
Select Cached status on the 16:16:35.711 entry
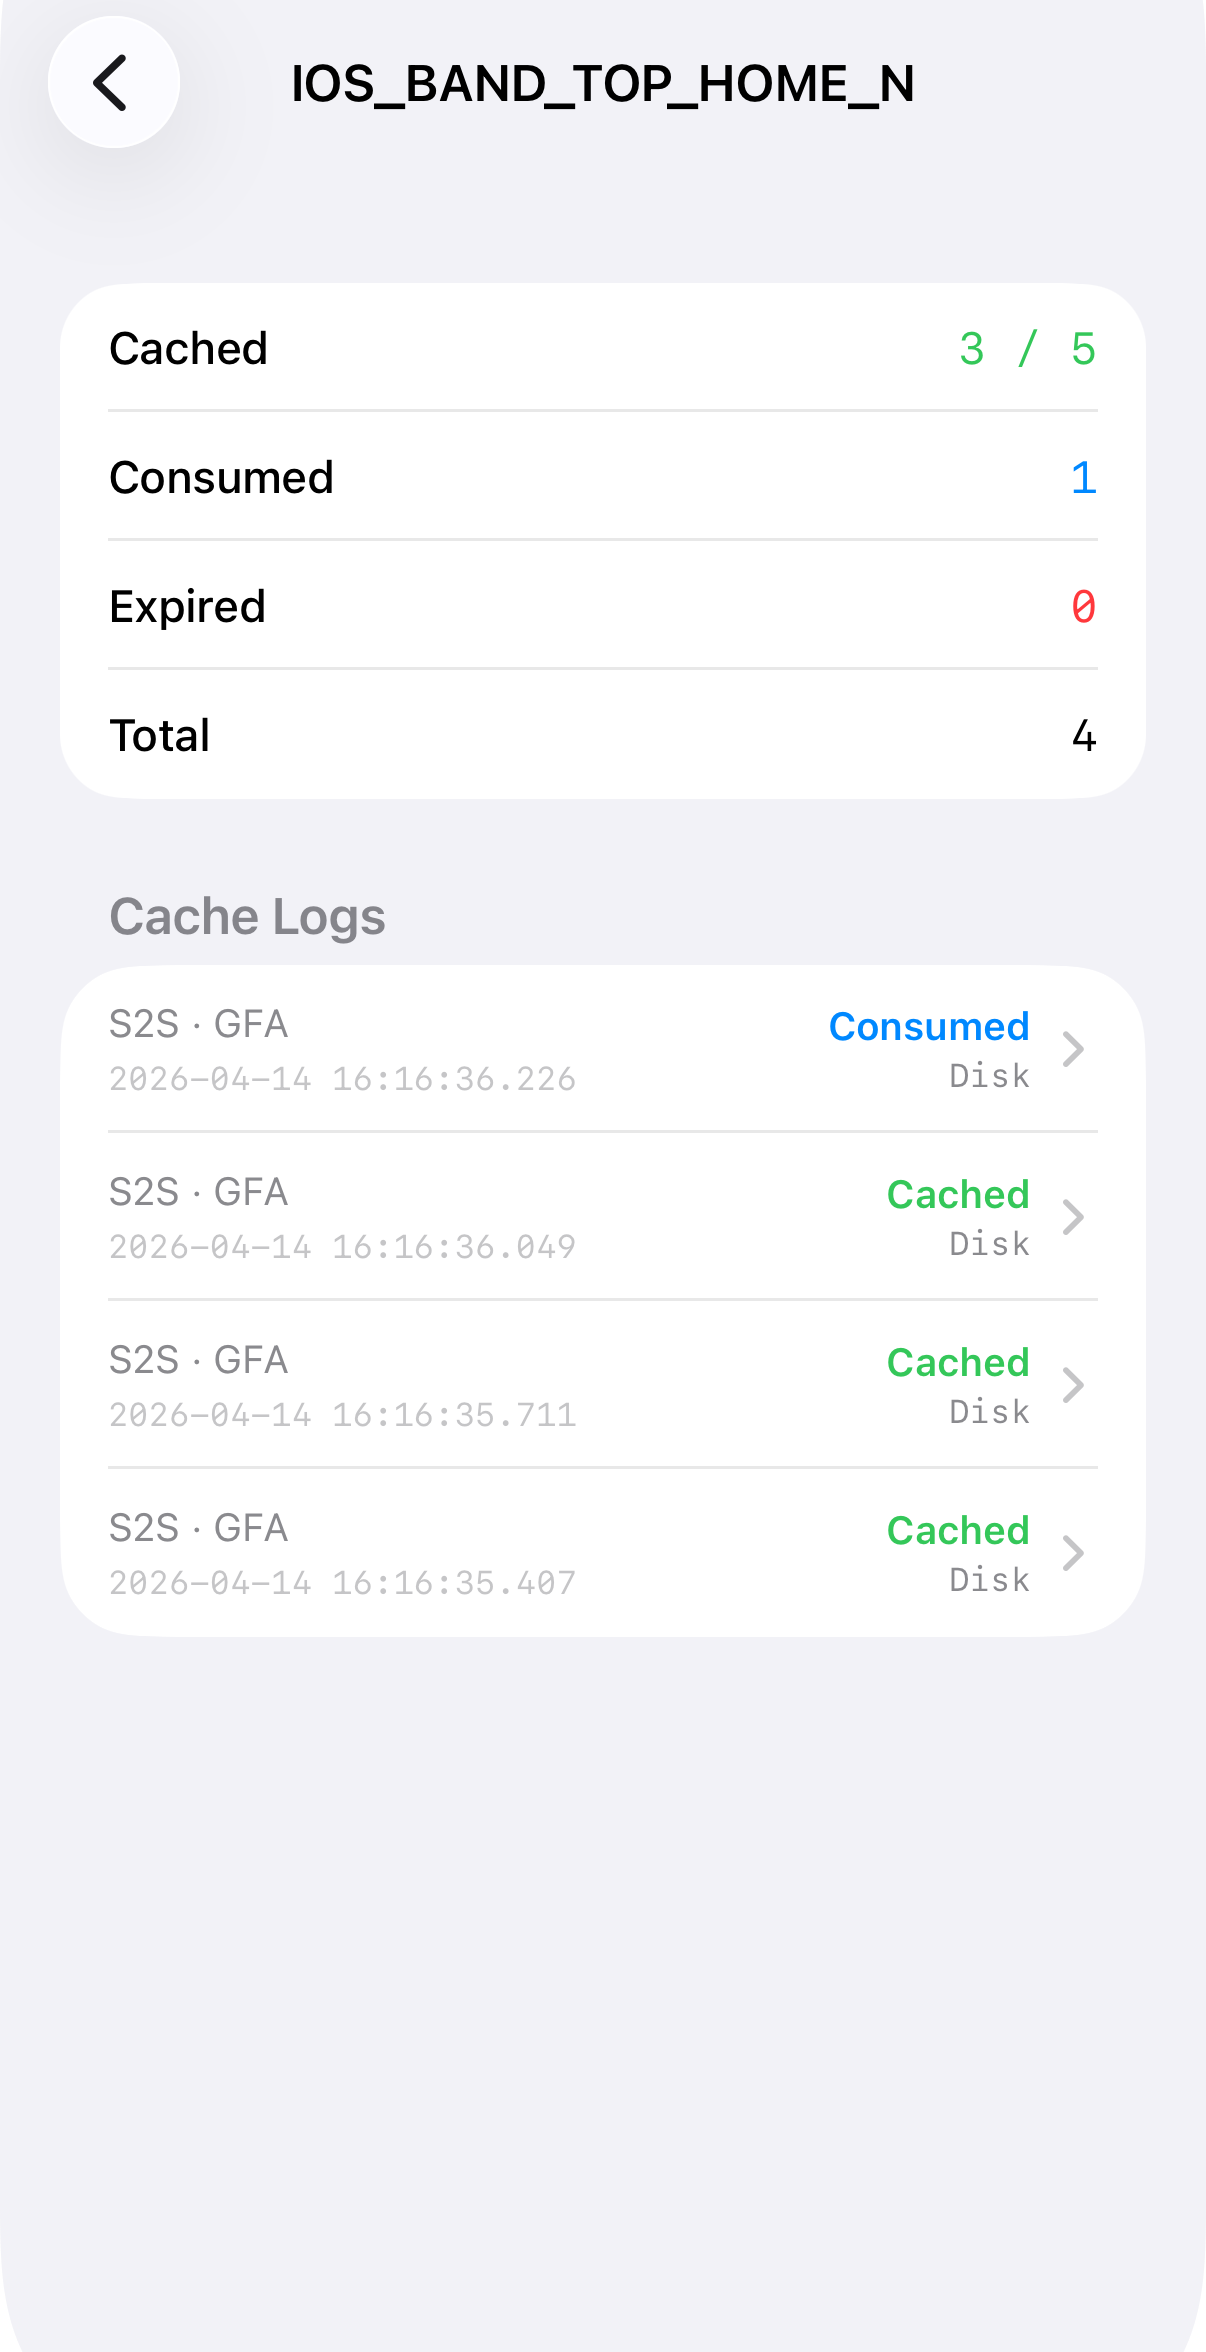[957, 1363]
